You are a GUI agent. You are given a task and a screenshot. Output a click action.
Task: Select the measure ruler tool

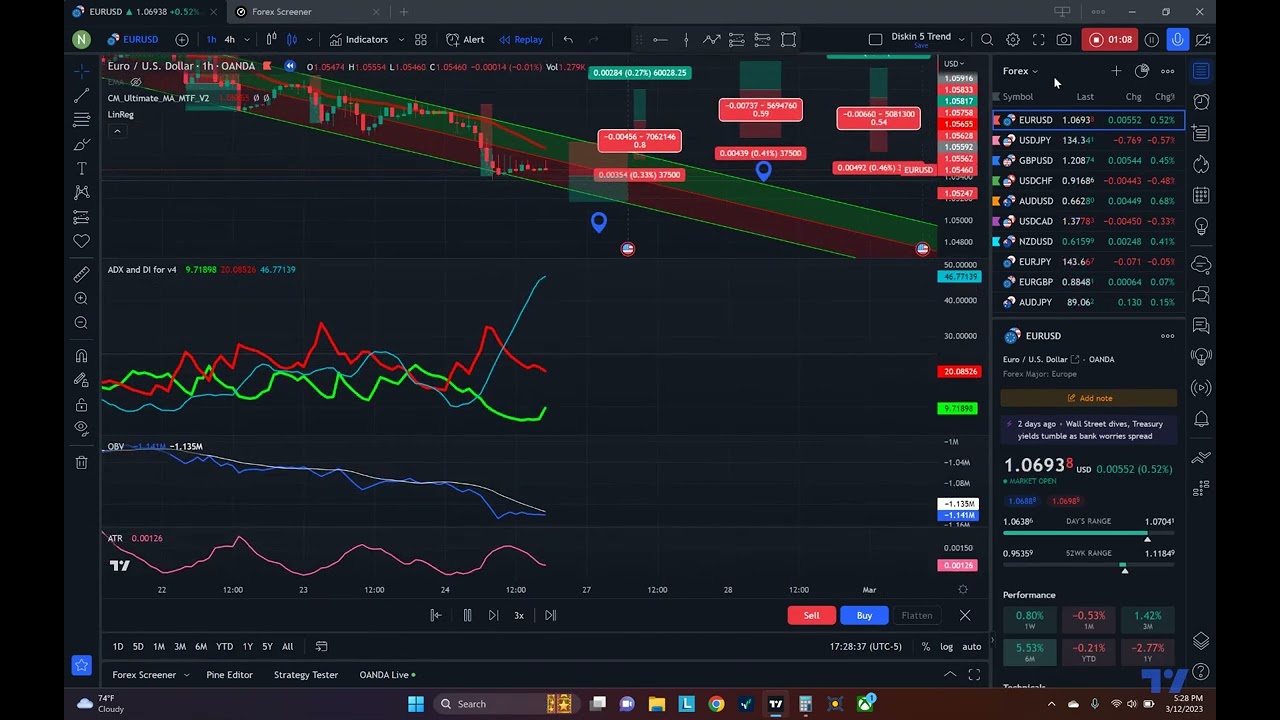click(82, 274)
